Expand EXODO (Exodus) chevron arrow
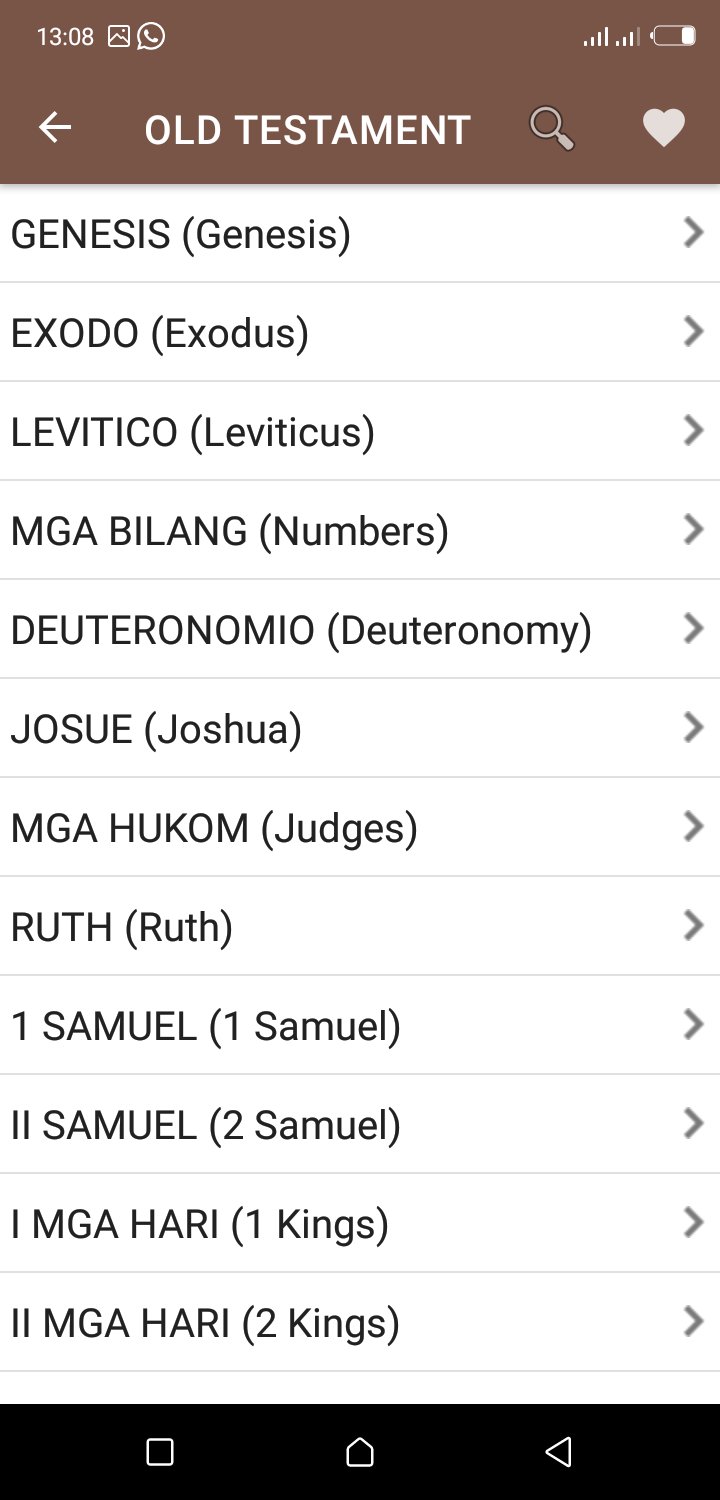This screenshot has height=1500, width=720. 693,332
